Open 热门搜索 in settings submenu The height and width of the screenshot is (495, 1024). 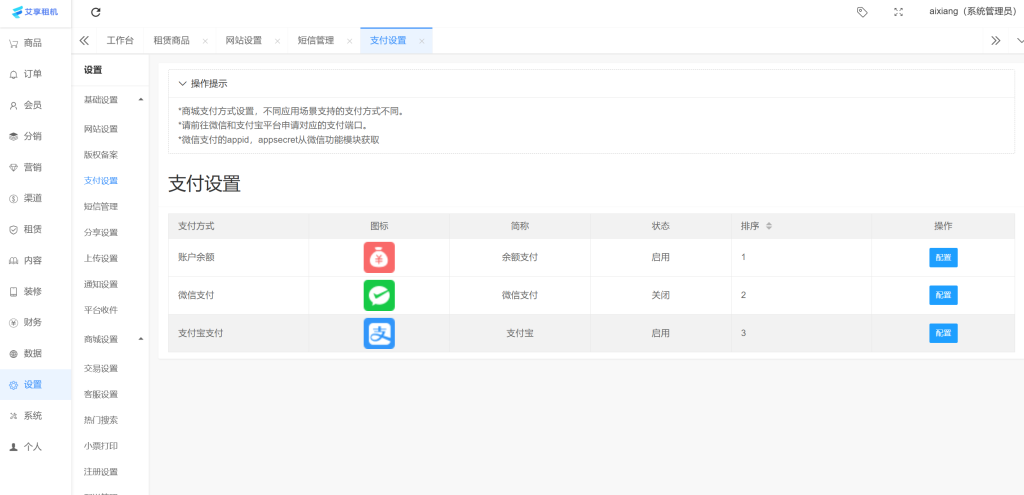pyautogui.click(x=101, y=420)
